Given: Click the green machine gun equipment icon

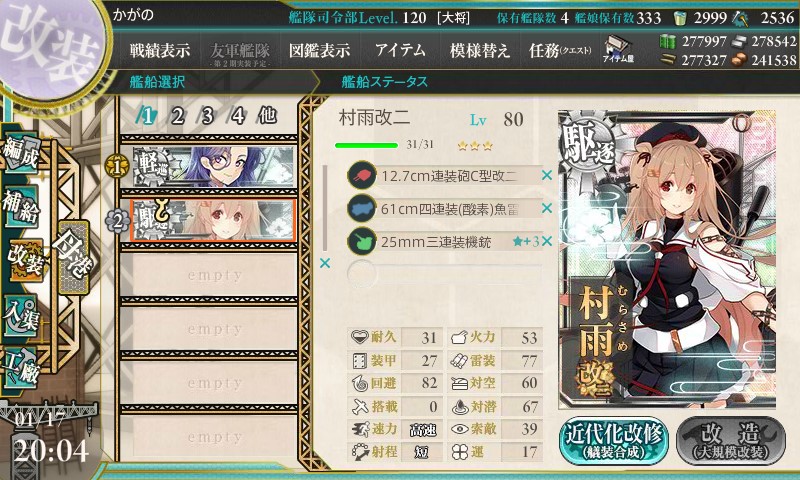Looking at the screenshot, I should coord(361,241).
